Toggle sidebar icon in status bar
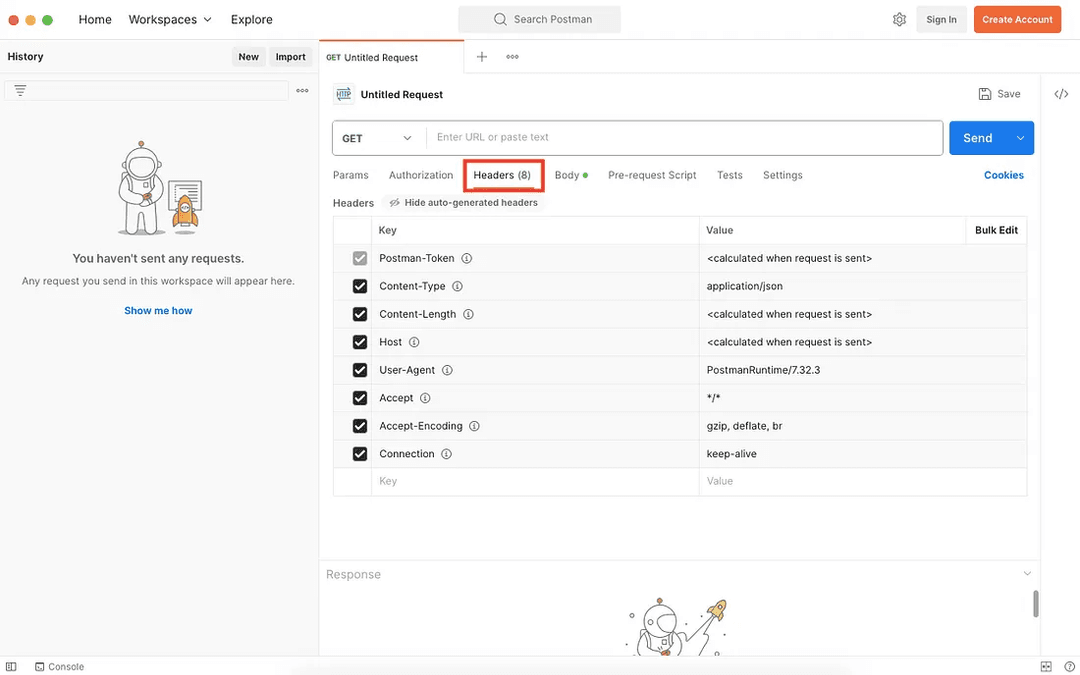Image resolution: width=1080 pixels, height=675 pixels. click(11, 667)
